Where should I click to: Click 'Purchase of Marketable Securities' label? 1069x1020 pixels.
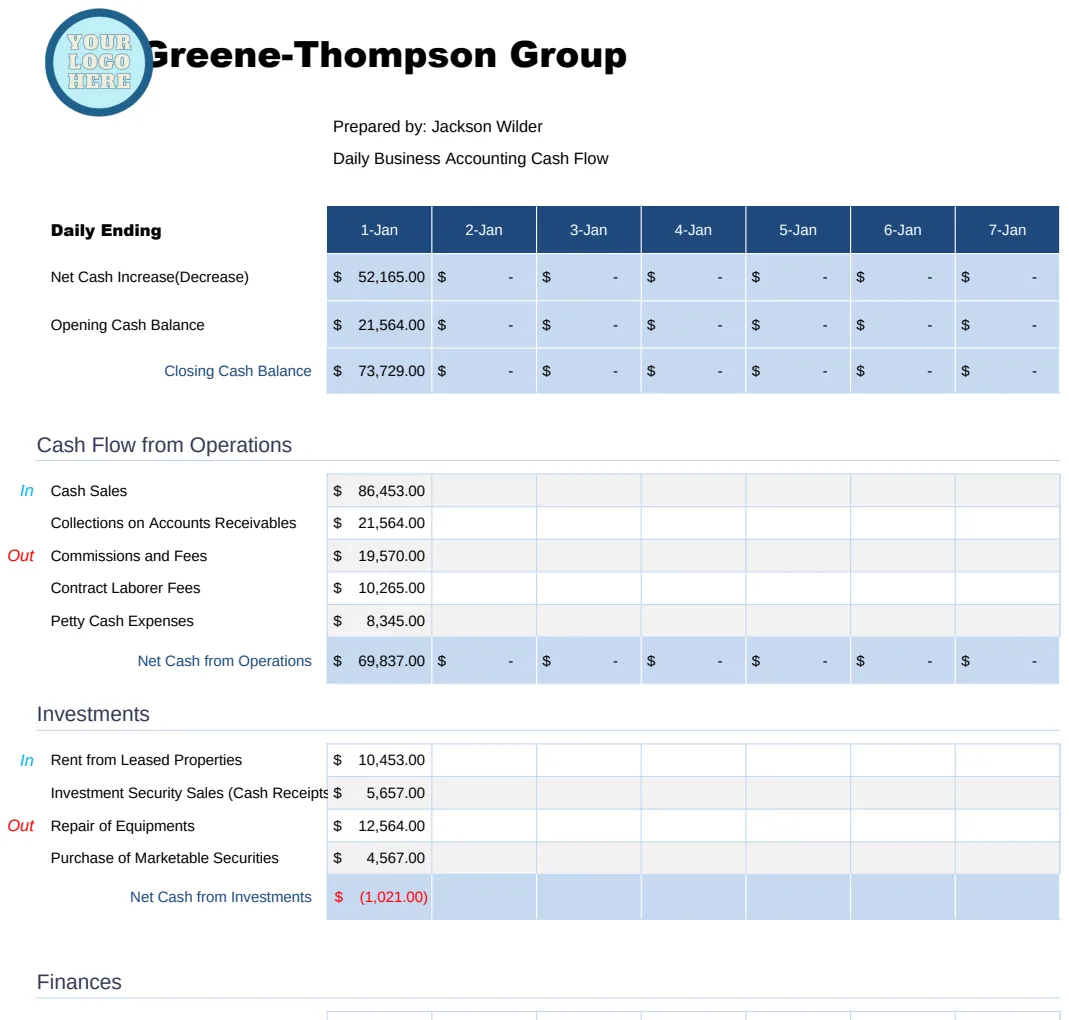pos(164,858)
